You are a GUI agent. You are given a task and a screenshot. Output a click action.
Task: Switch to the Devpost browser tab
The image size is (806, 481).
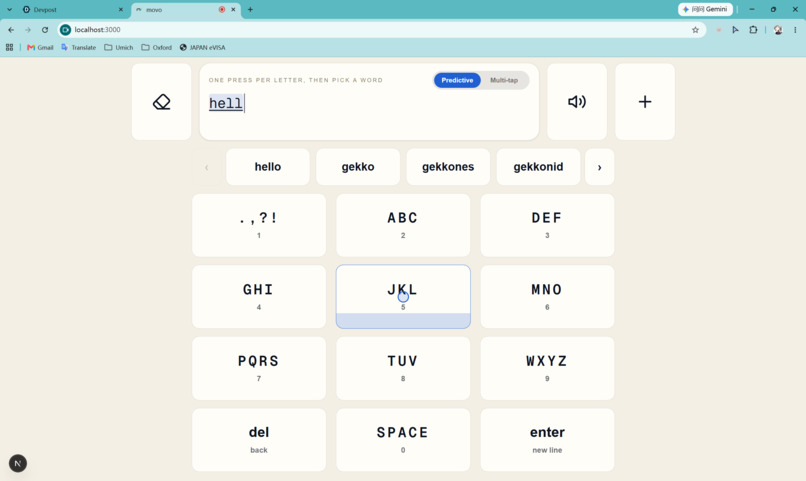coord(72,10)
